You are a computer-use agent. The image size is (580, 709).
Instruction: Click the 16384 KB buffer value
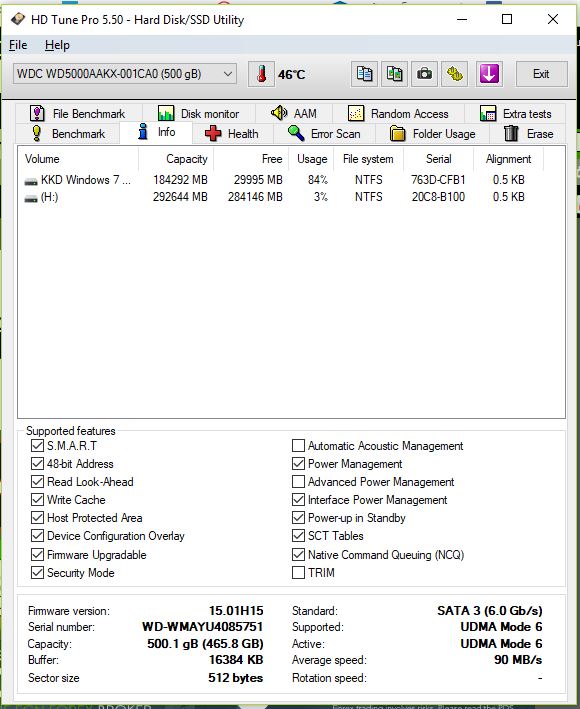(x=236, y=660)
